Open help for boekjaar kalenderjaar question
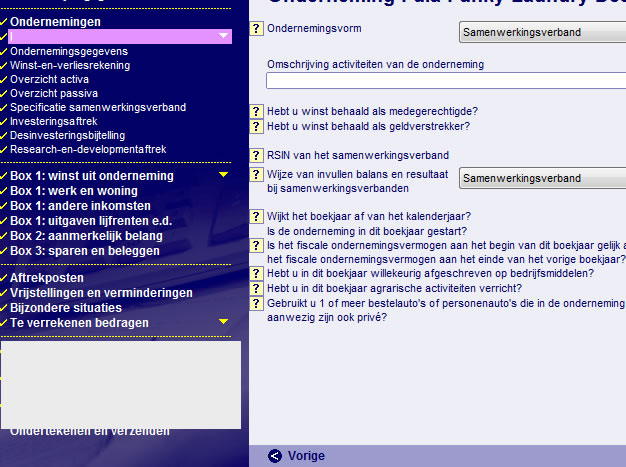The width and height of the screenshot is (626, 467). [256, 216]
